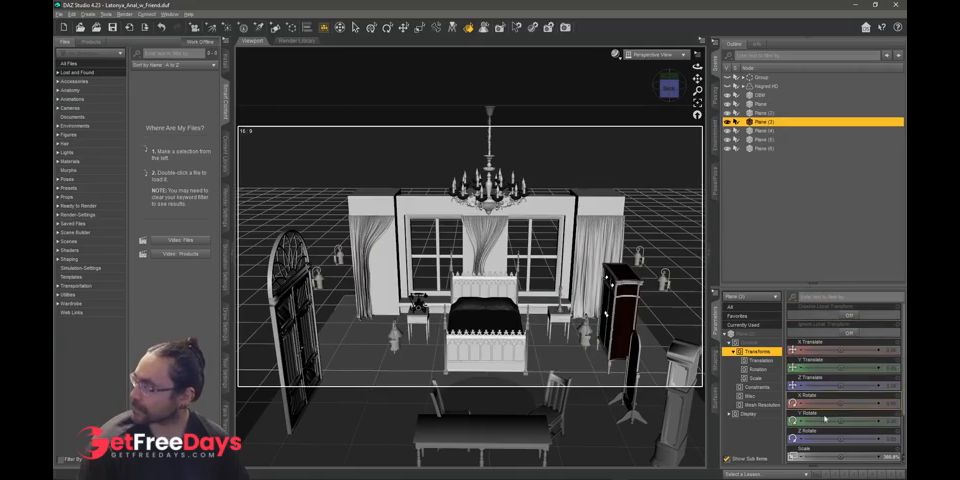Select the Scale tool in the toolbar
The height and width of the screenshot is (480, 960).
(419, 28)
